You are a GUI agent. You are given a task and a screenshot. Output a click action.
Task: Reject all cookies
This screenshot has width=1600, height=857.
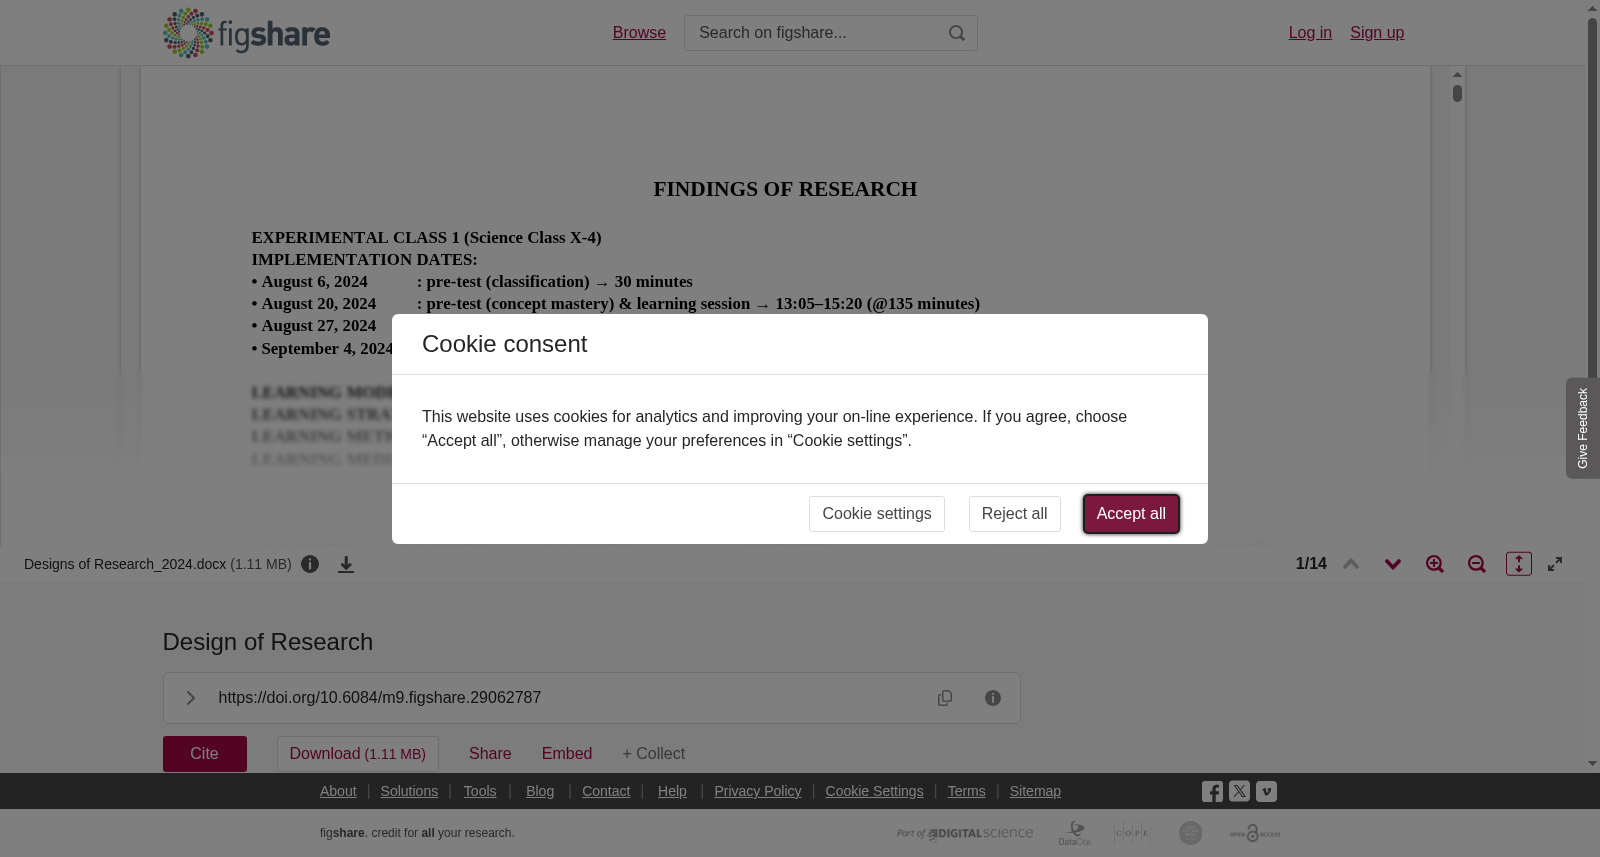(x=1014, y=514)
